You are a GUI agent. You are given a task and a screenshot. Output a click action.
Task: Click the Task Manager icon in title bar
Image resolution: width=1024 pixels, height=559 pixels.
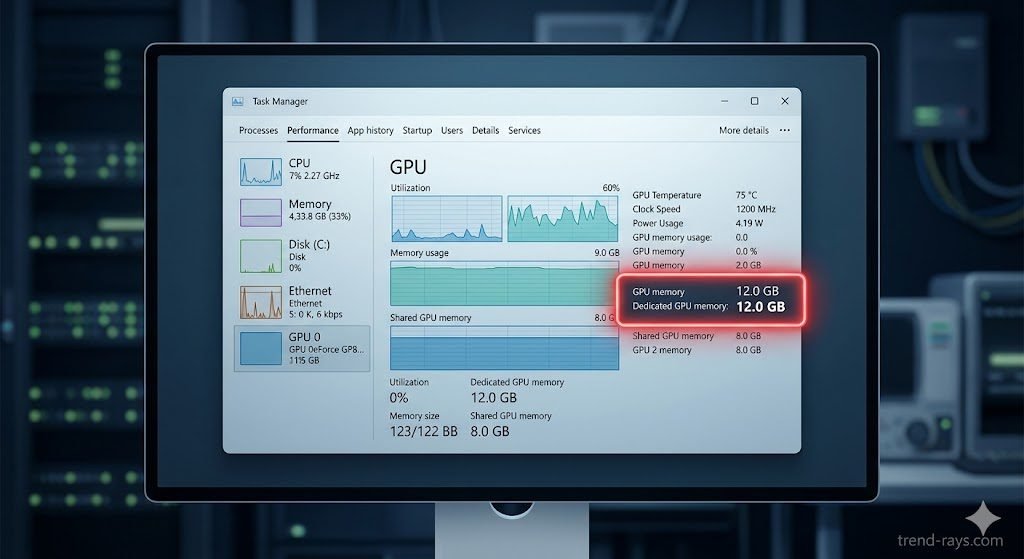pos(238,101)
